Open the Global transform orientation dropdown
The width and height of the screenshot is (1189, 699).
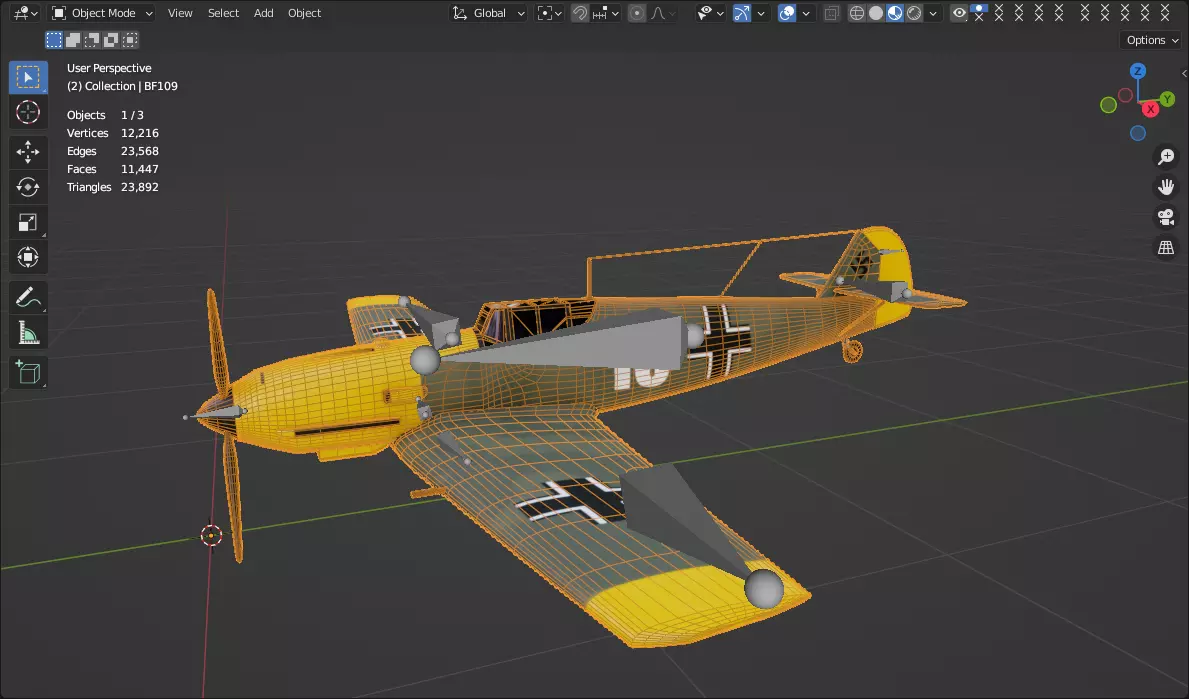pyautogui.click(x=488, y=13)
